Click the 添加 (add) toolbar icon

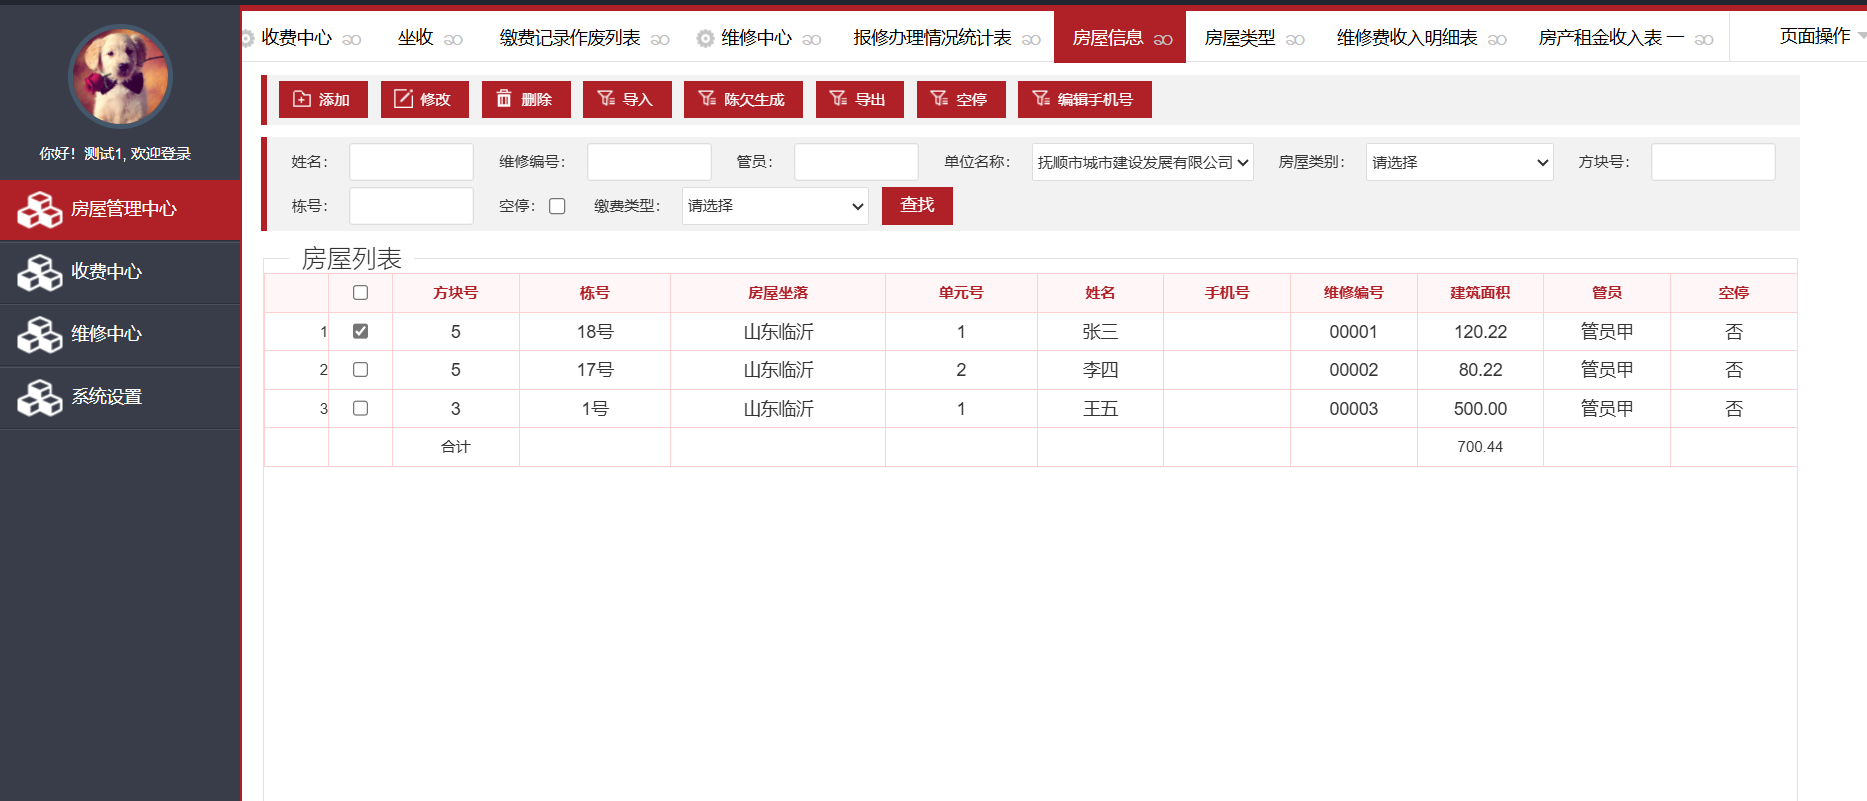coord(302,99)
